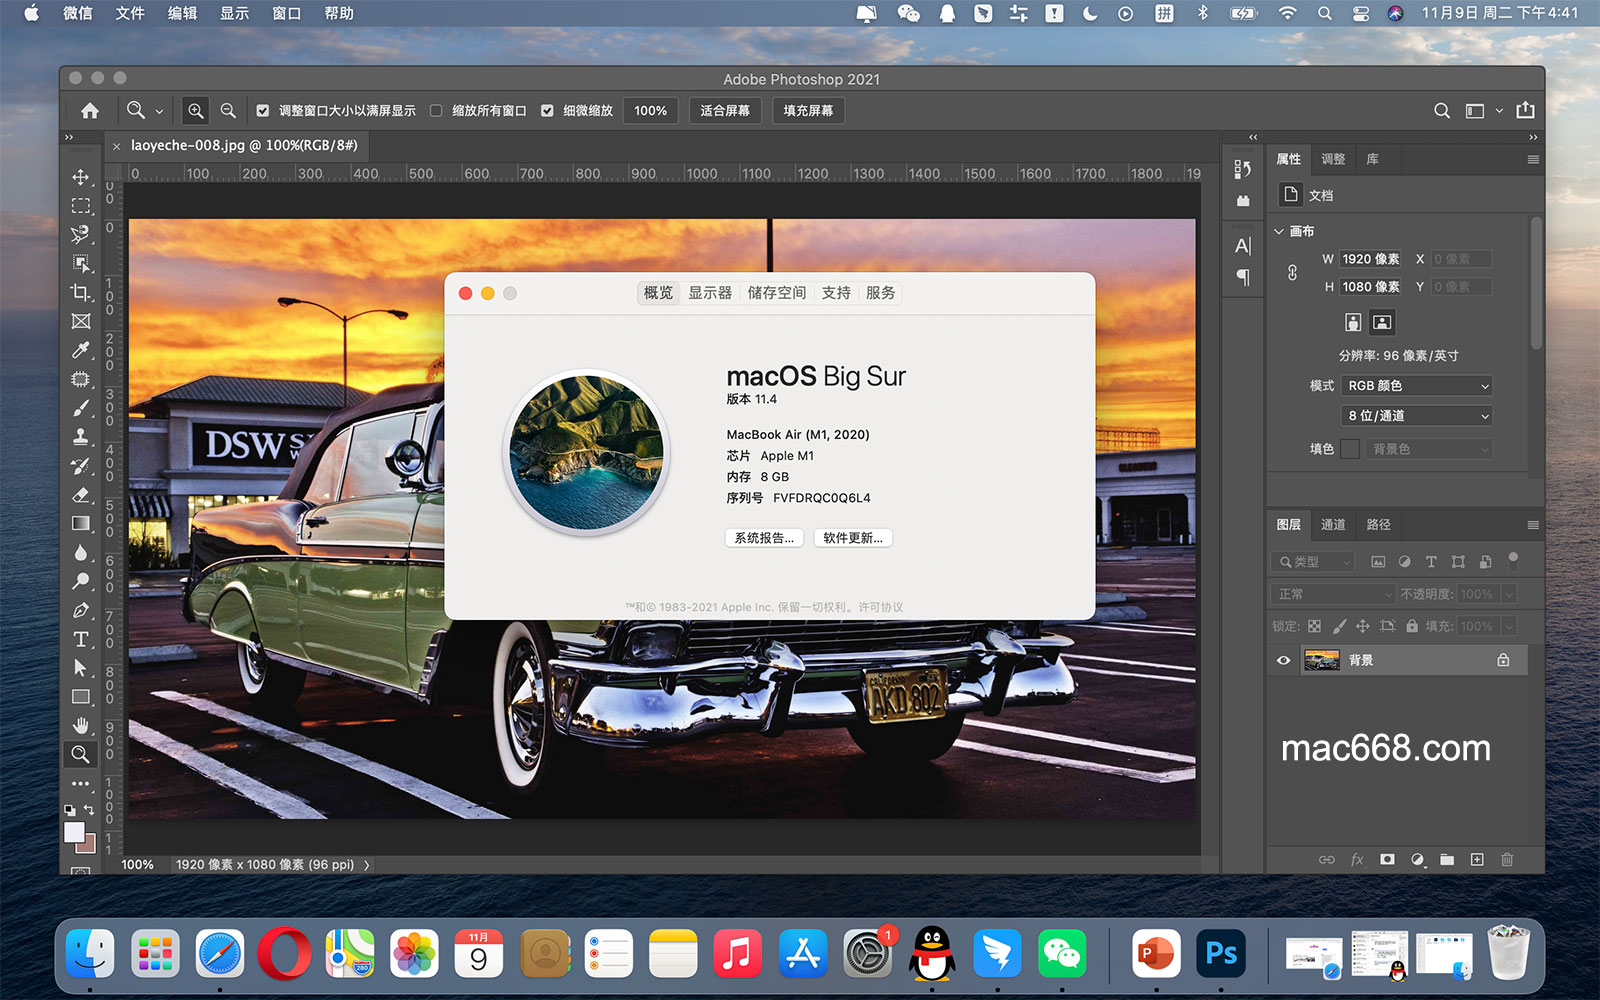
Task: Select the Dodge tool
Action: [81, 582]
